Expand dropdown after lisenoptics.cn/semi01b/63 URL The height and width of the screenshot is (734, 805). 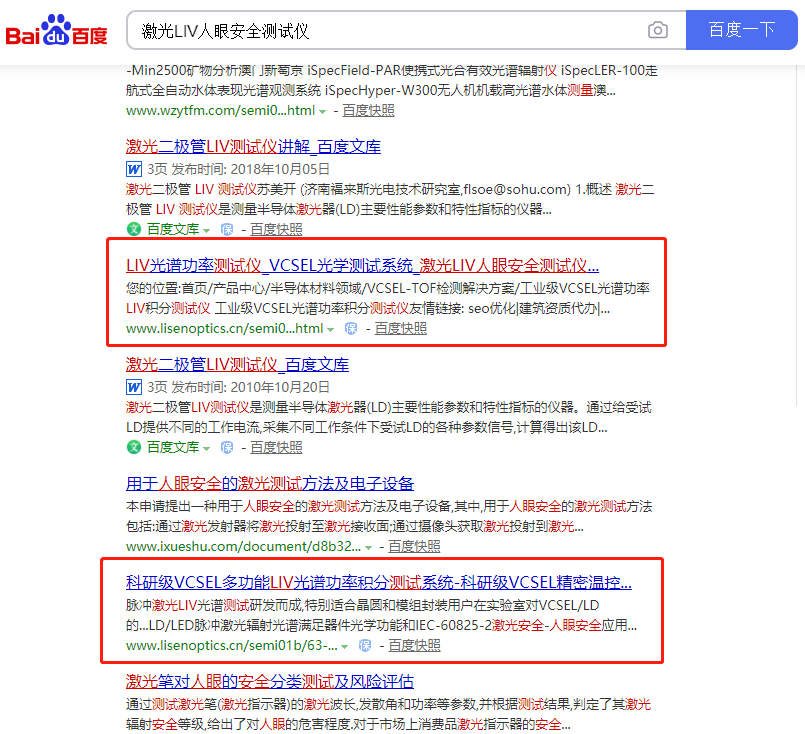click(344, 647)
